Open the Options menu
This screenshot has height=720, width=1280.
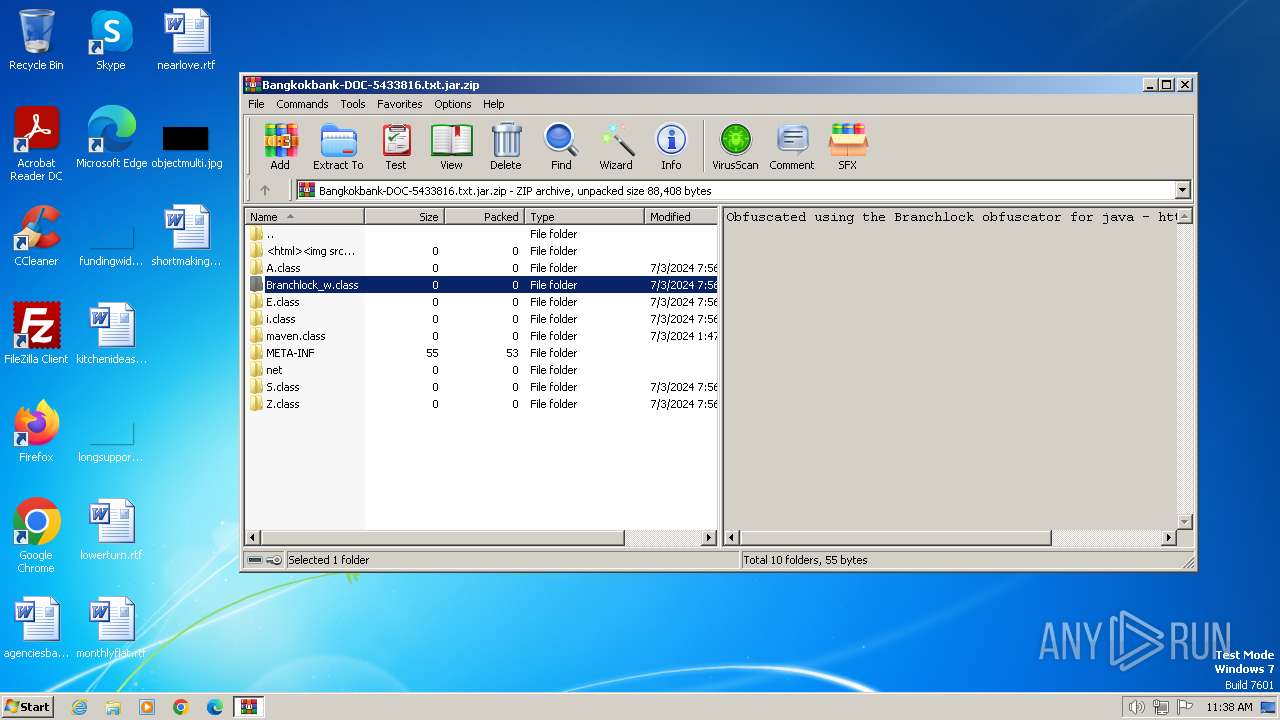click(x=452, y=104)
